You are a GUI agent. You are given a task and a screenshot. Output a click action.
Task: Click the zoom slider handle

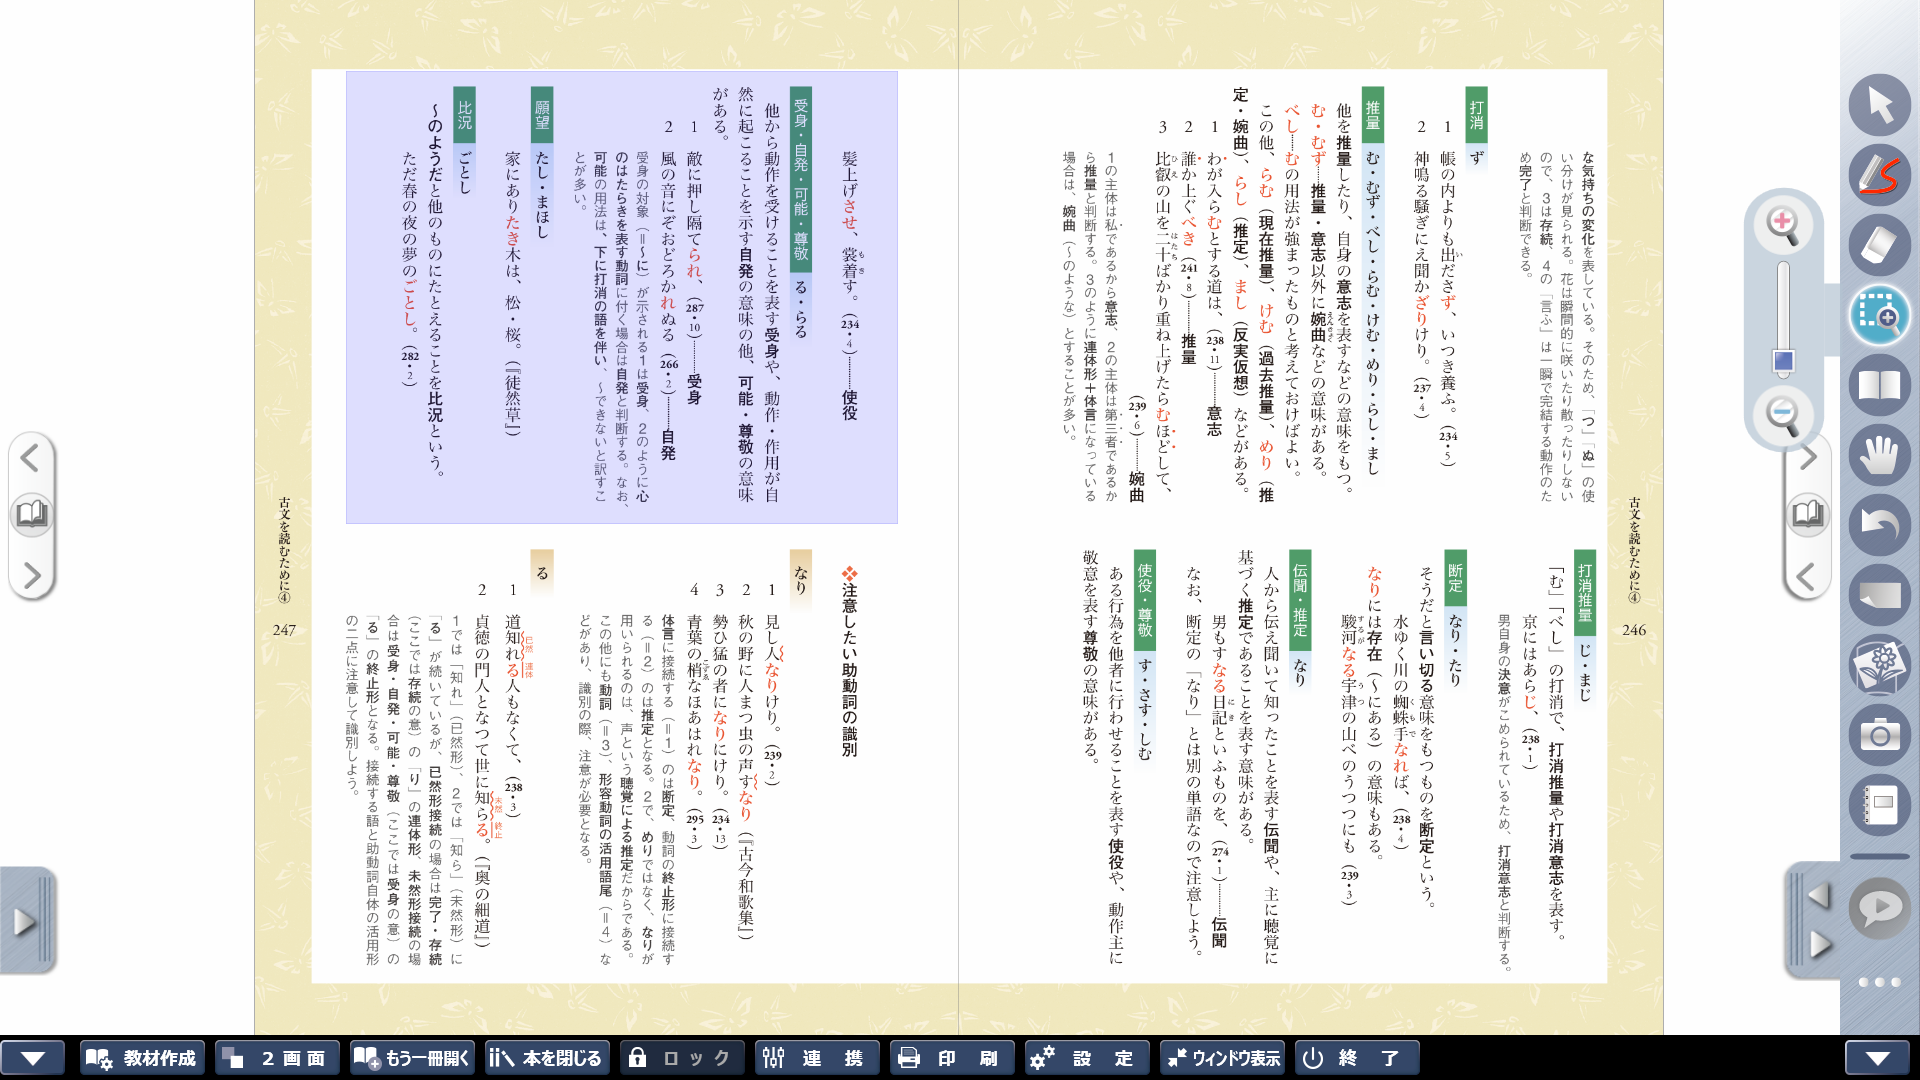click(x=1783, y=361)
